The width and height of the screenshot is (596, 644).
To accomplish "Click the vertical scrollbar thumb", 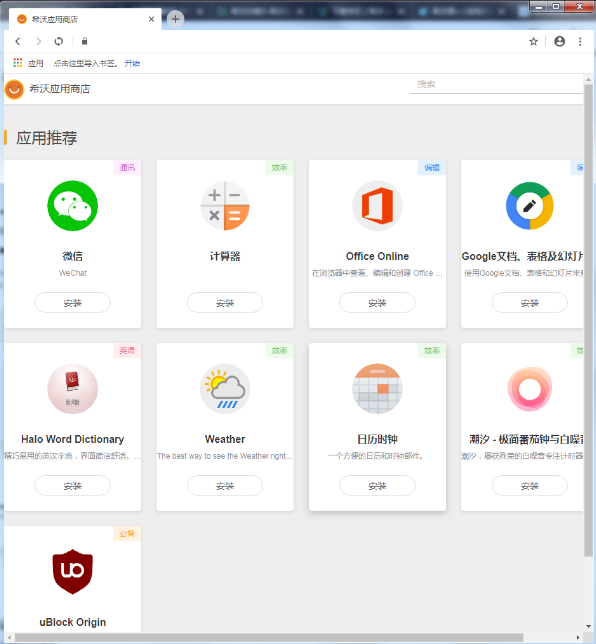I will point(588,320).
